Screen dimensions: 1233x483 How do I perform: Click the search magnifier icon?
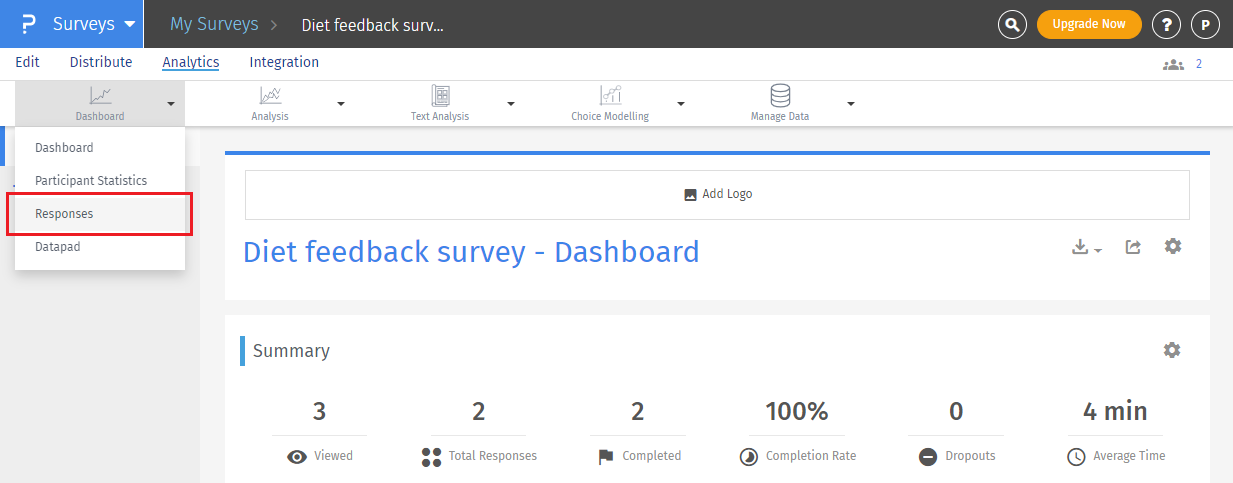1013,24
